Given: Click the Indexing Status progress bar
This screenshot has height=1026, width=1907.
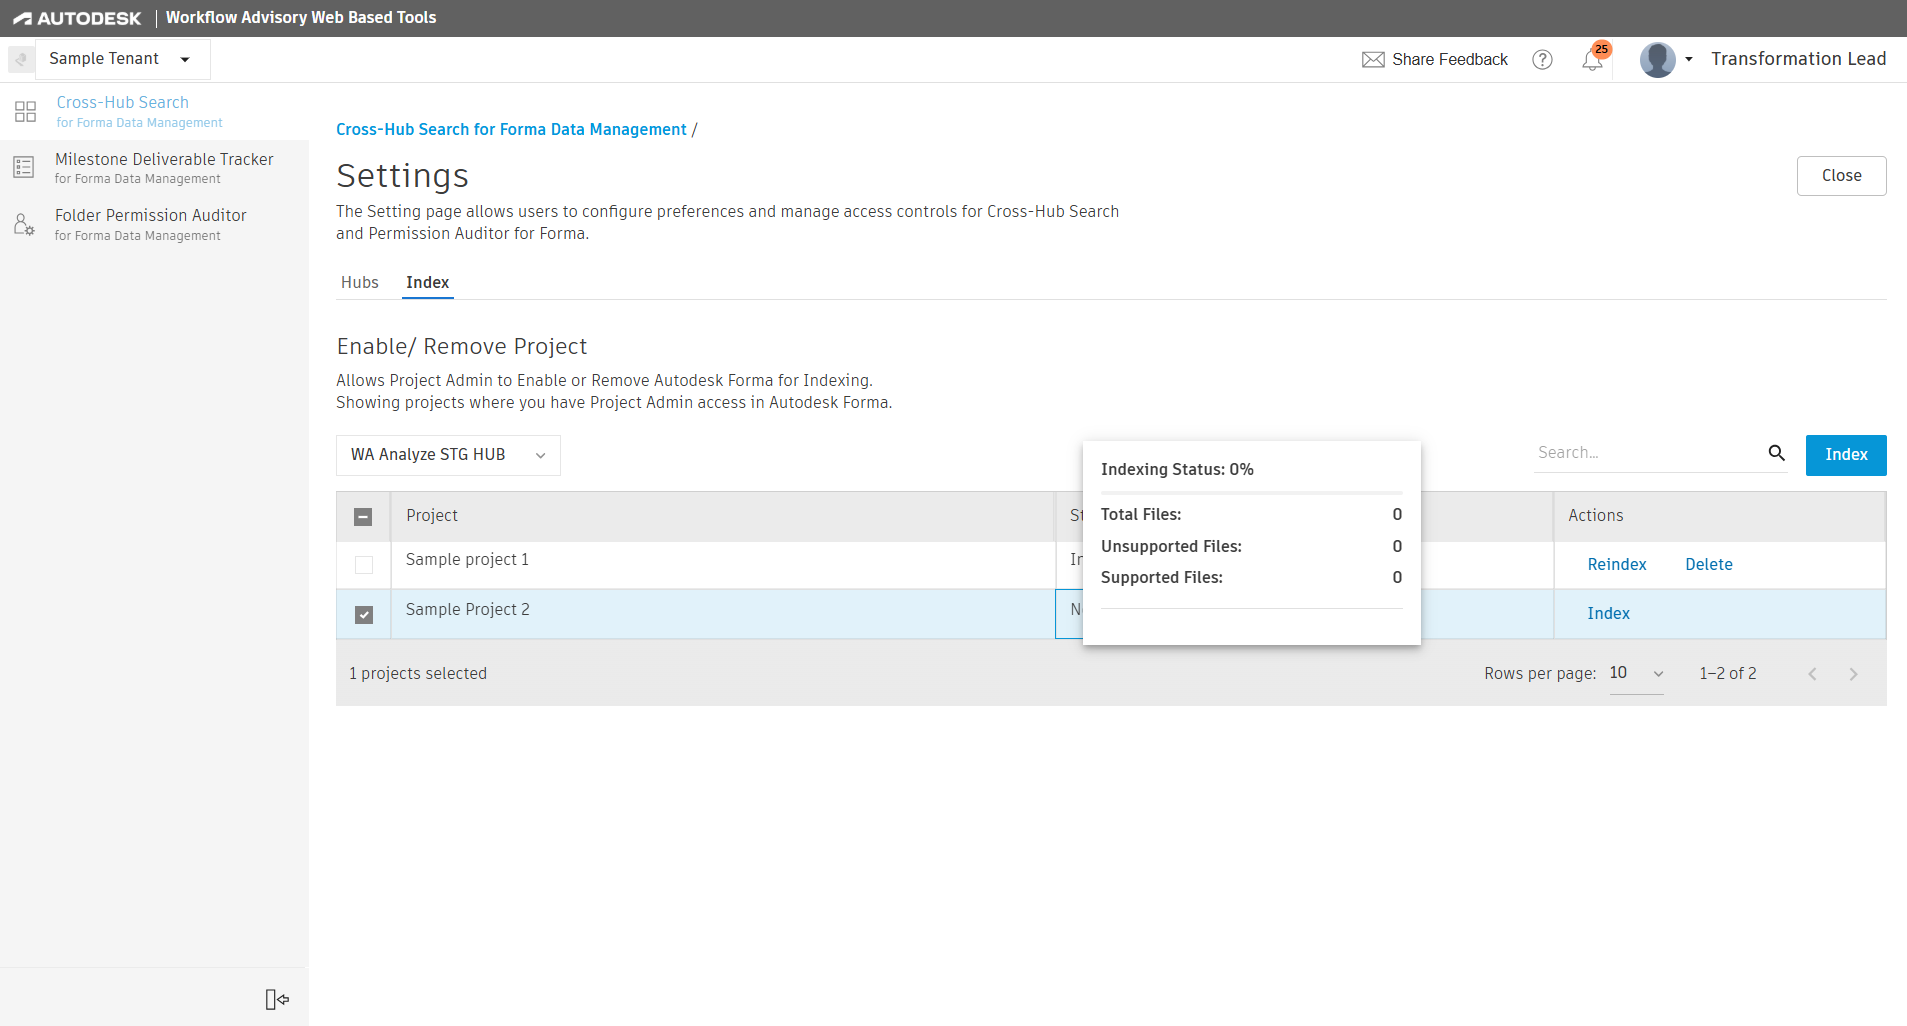Looking at the screenshot, I should point(1251,493).
